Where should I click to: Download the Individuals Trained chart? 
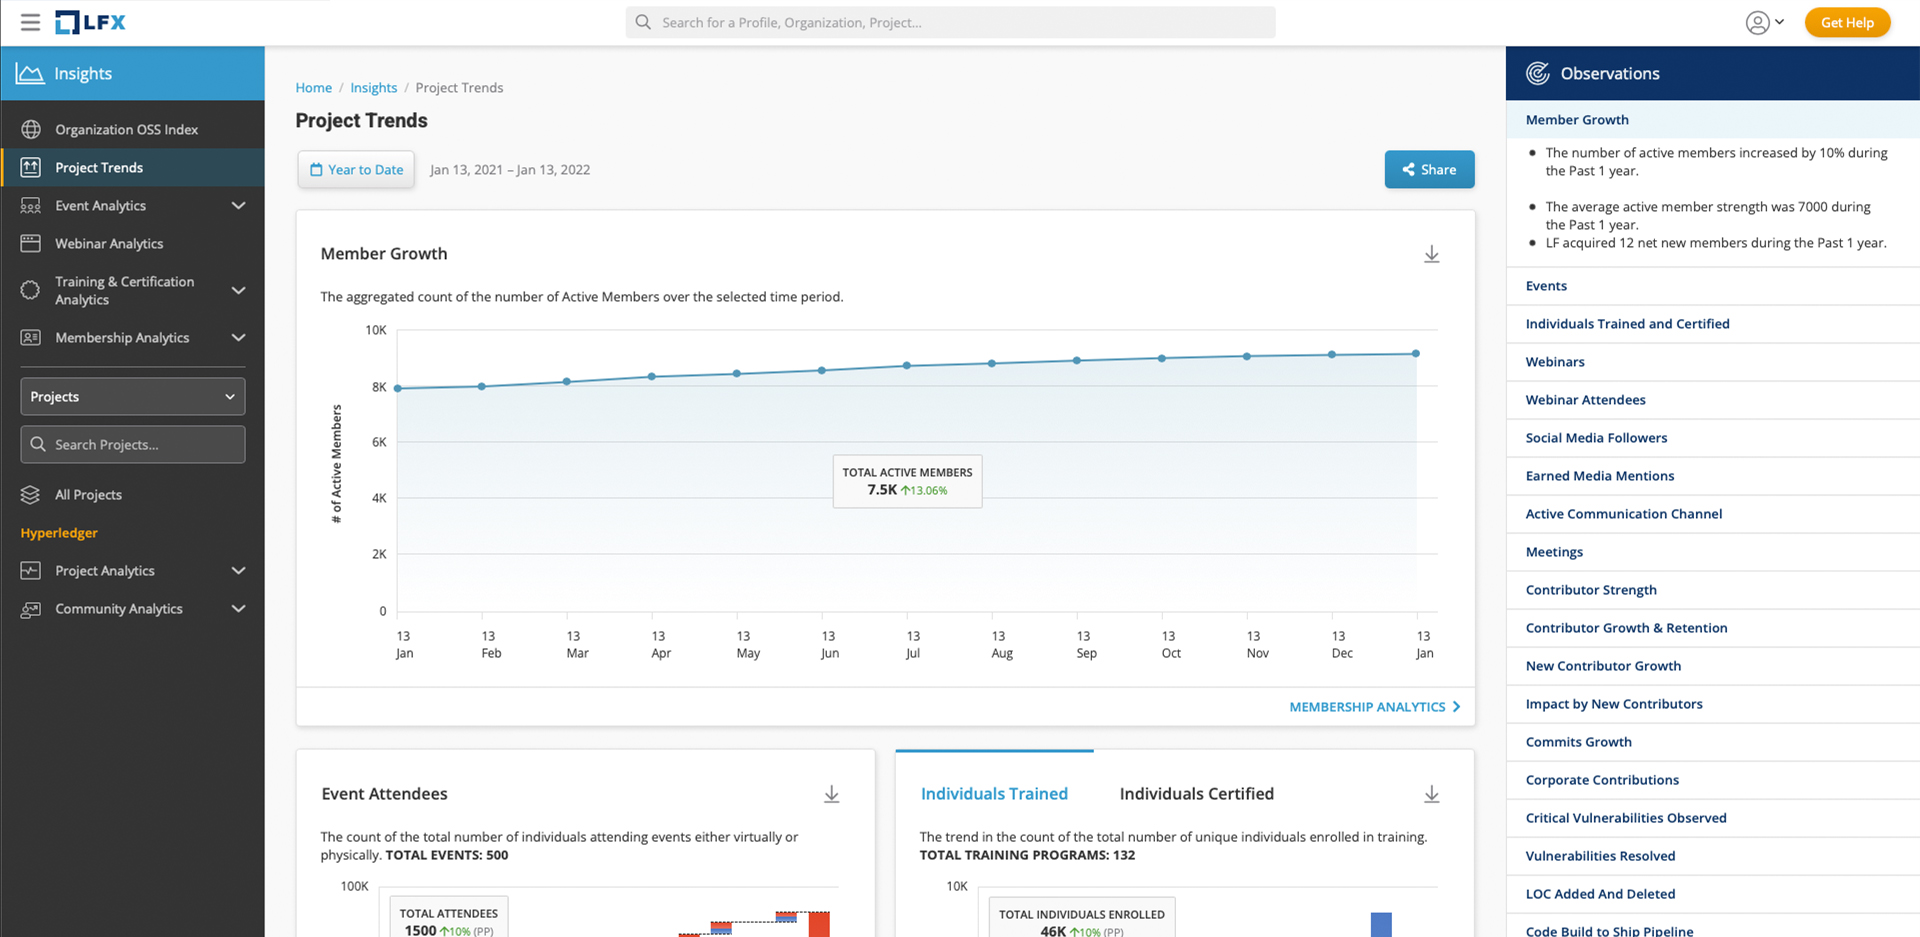point(1431,794)
